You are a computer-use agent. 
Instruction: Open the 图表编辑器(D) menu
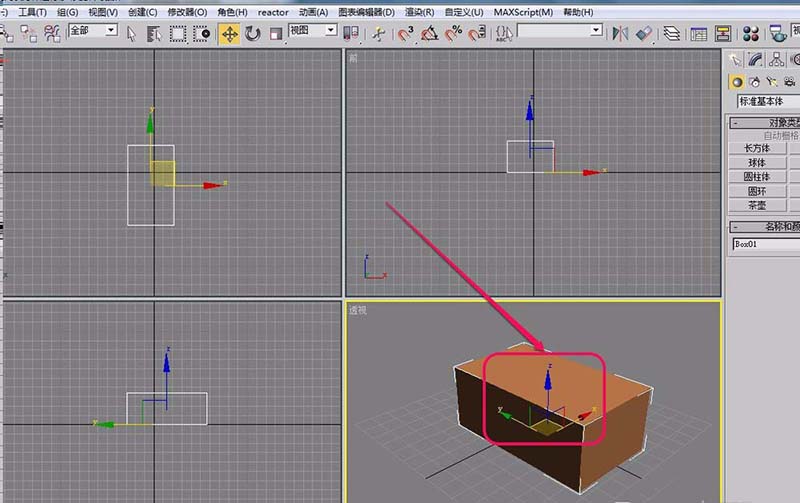point(366,12)
